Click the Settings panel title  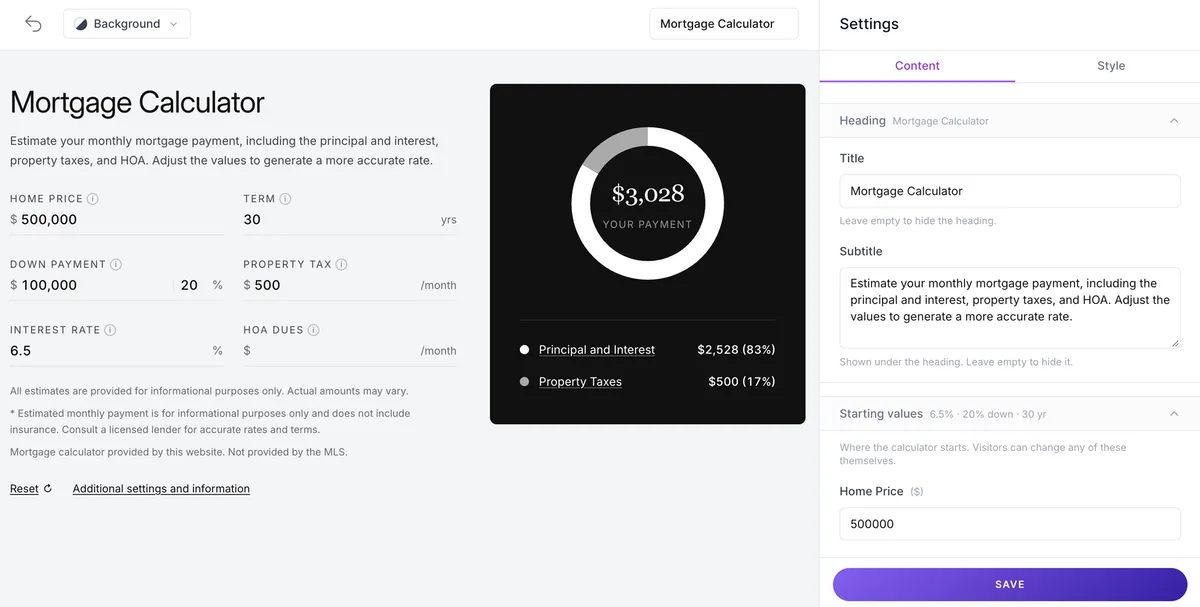tap(869, 24)
